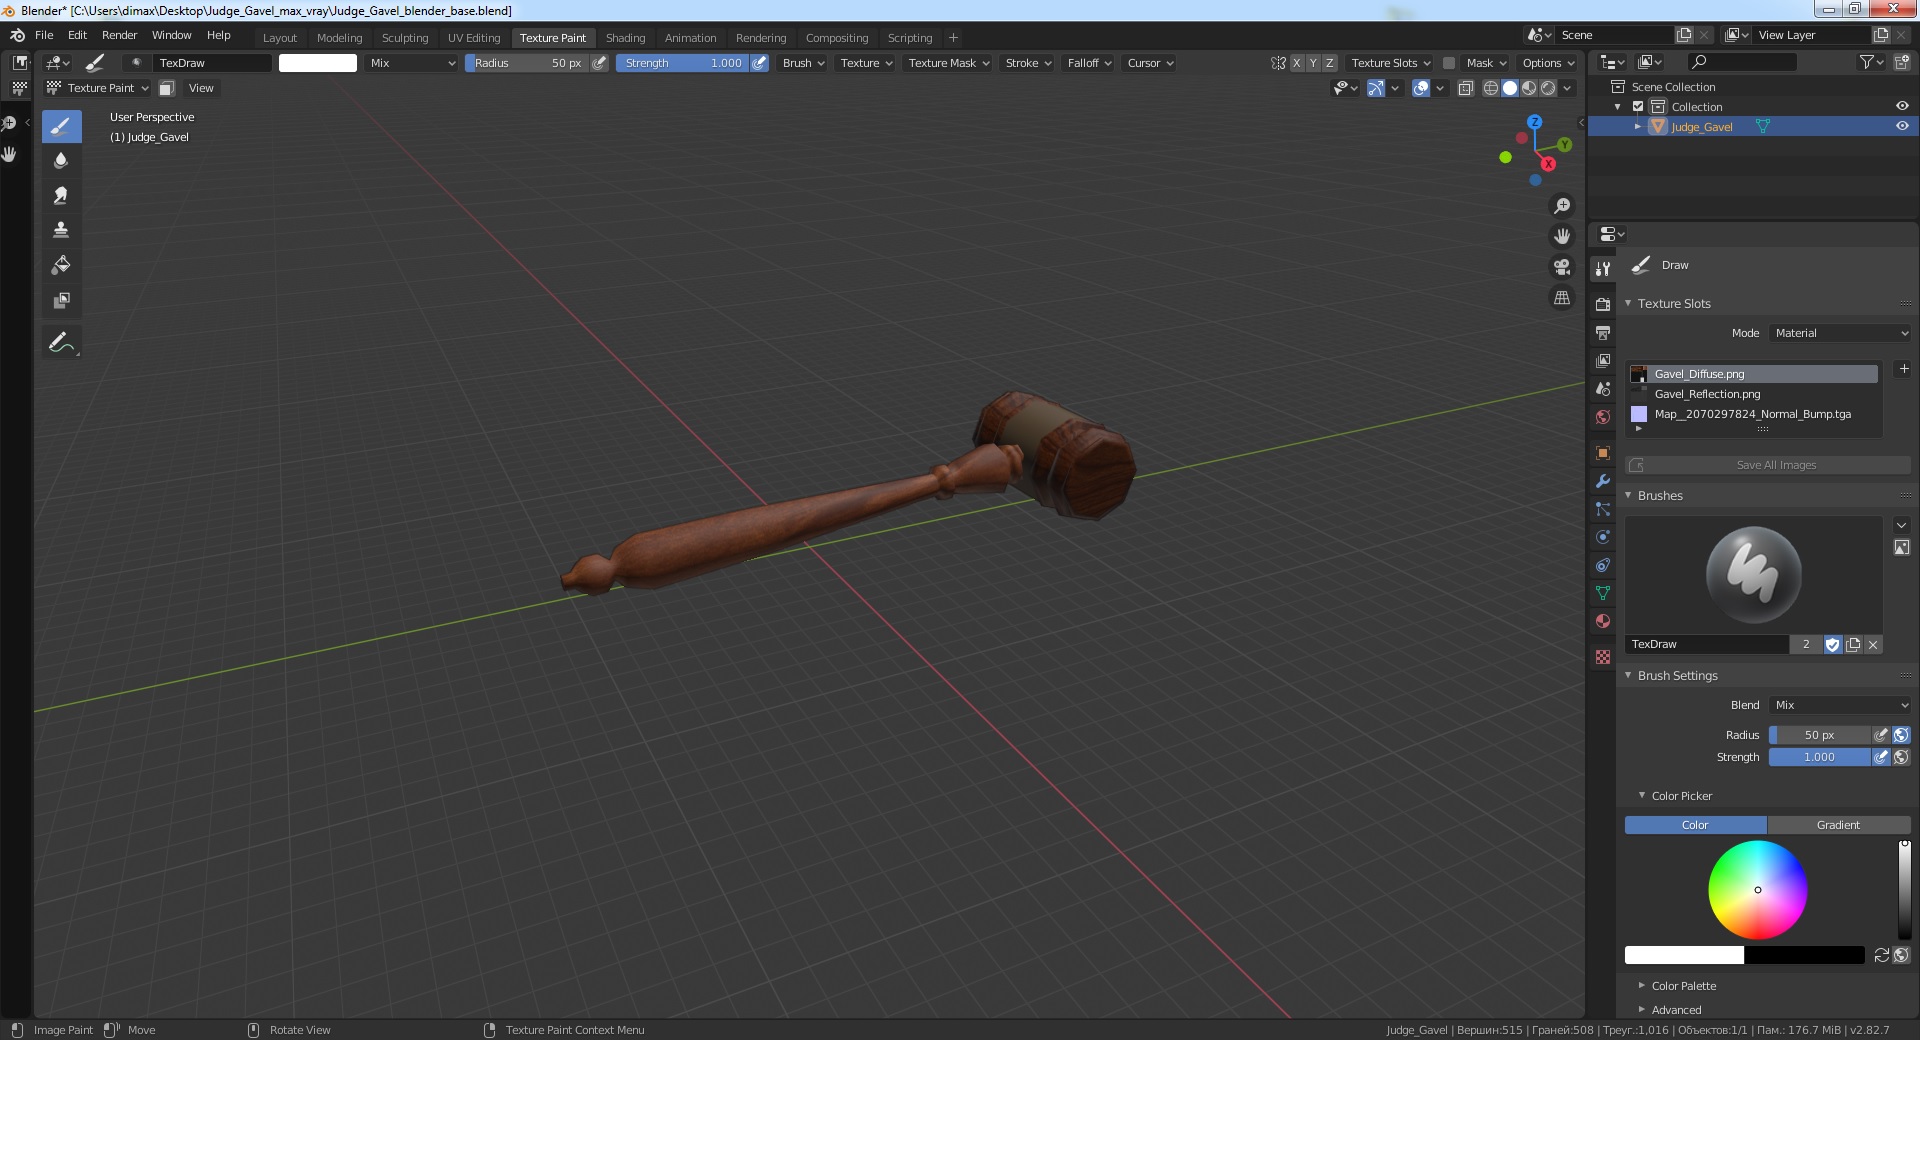Hide Judge_Gavel object in outliner
This screenshot has width=1920, height=1158.
point(1901,126)
